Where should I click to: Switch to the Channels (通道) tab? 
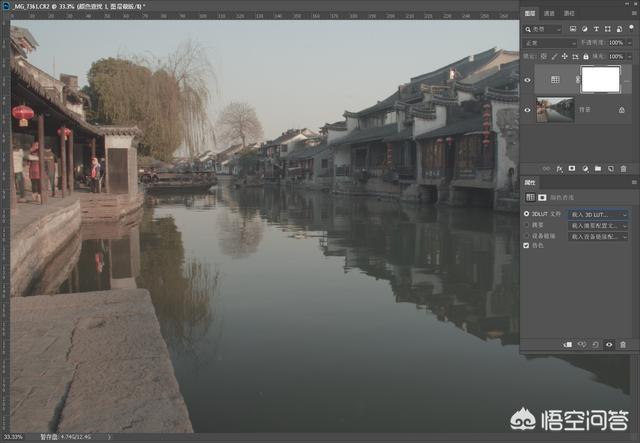click(549, 13)
